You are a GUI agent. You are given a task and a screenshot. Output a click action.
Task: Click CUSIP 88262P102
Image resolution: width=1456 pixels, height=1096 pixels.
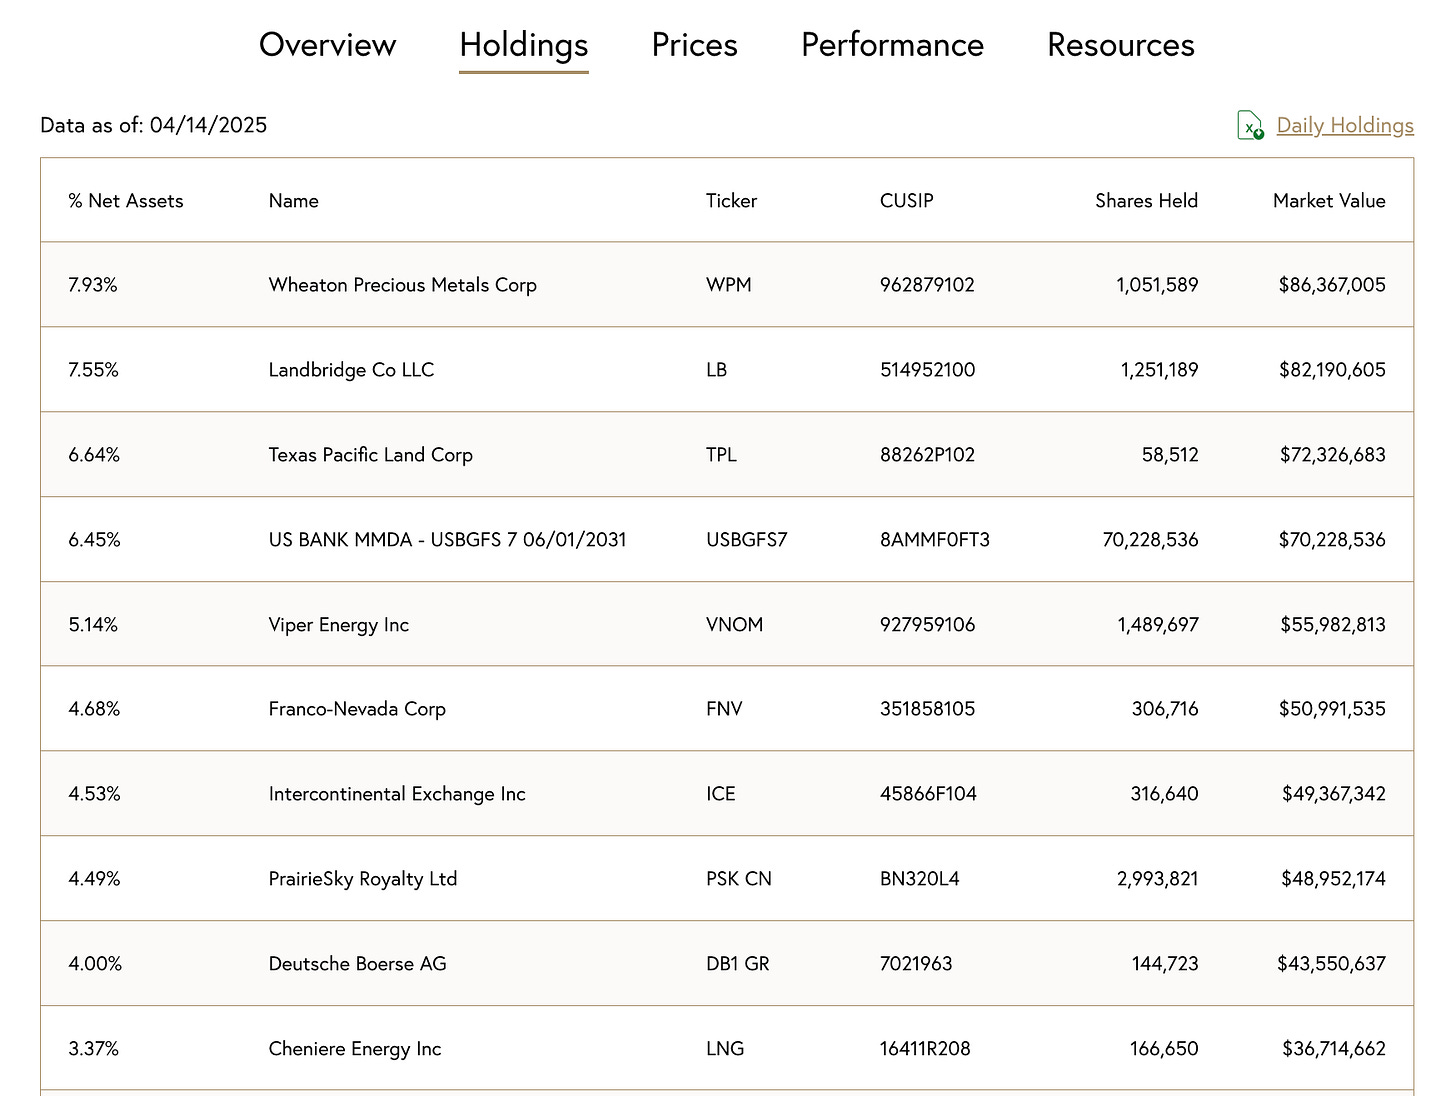coord(927,455)
